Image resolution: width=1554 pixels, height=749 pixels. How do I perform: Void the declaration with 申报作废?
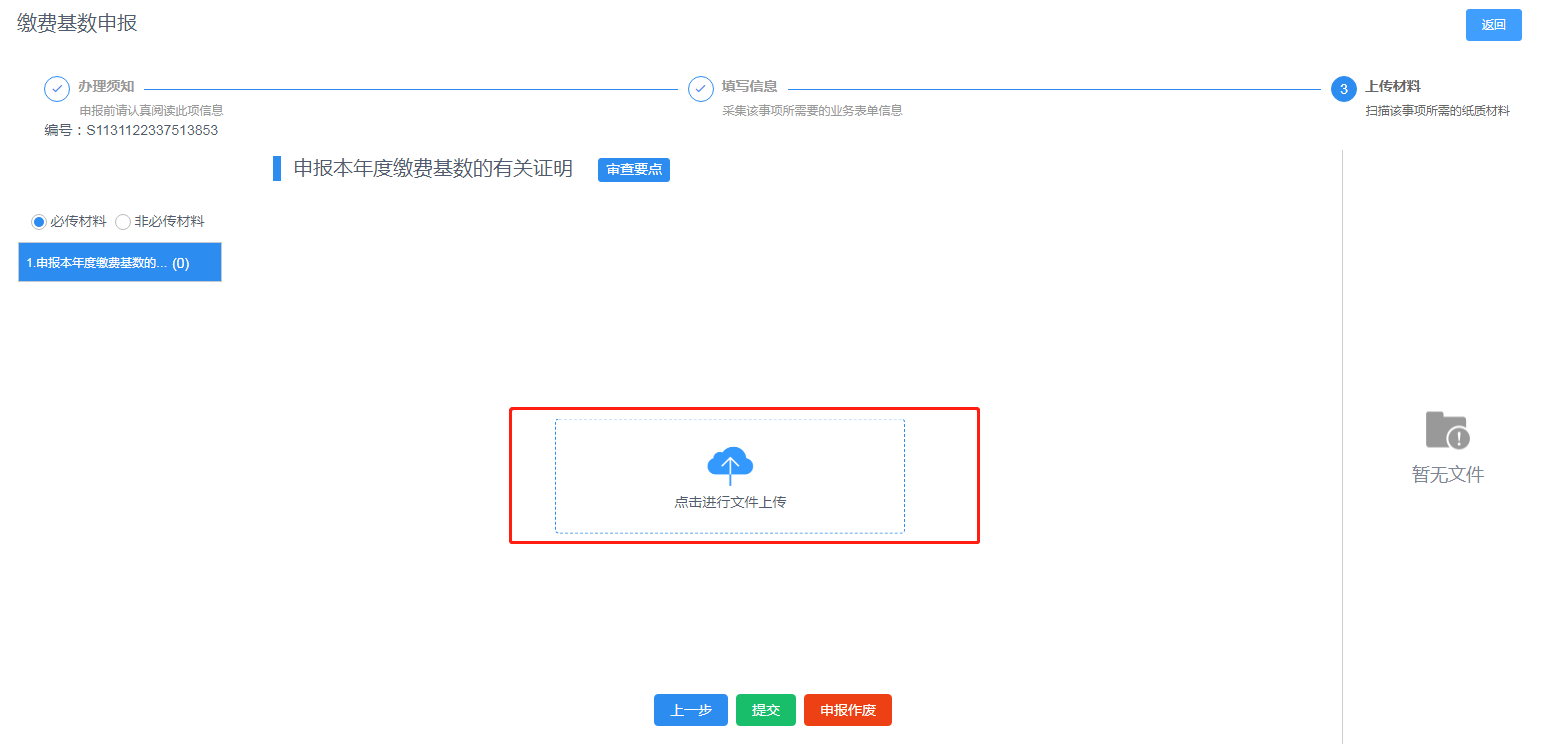(x=847, y=710)
